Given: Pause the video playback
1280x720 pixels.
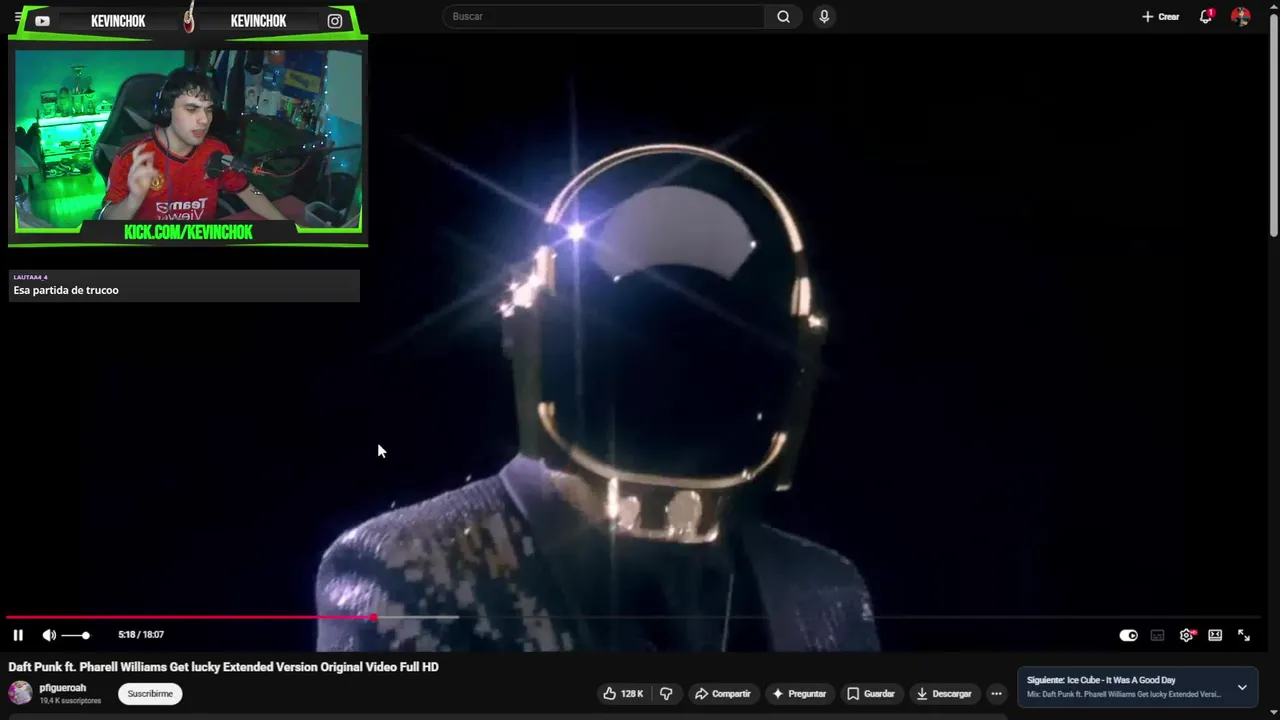Looking at the screenshot, I should click(18, 635).
